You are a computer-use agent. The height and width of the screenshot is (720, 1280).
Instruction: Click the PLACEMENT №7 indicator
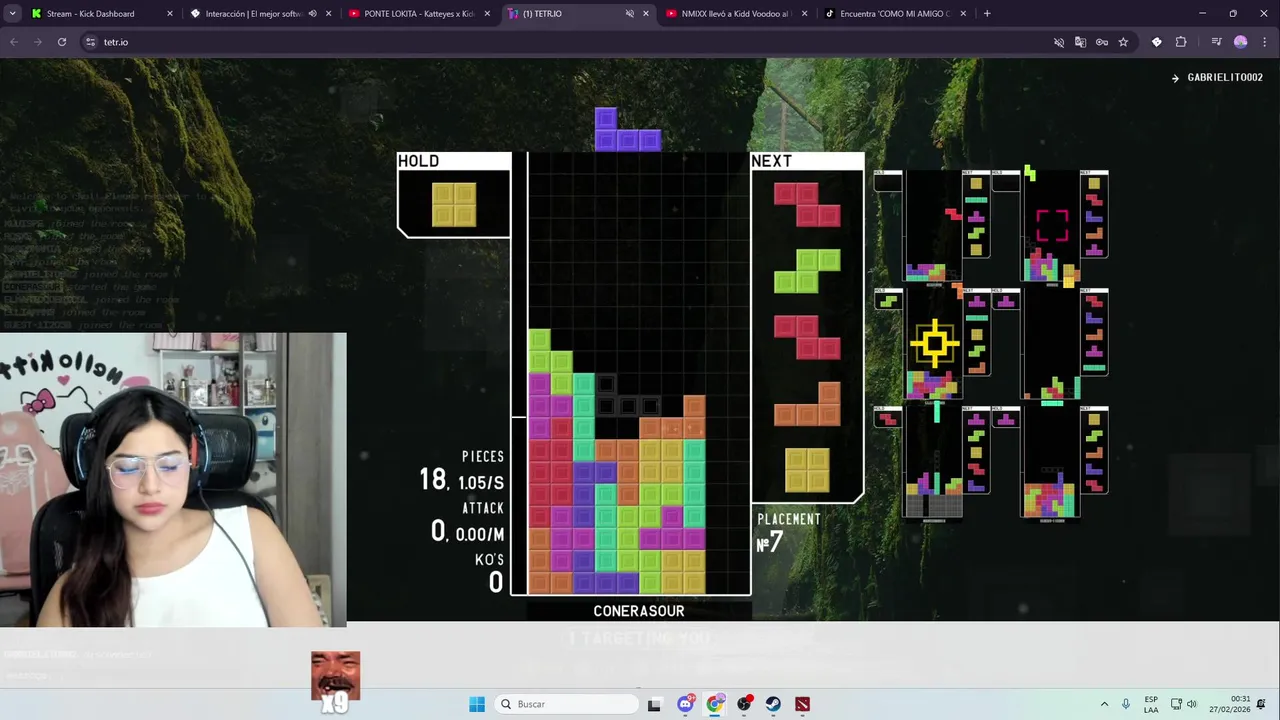(x=789, y=532)
